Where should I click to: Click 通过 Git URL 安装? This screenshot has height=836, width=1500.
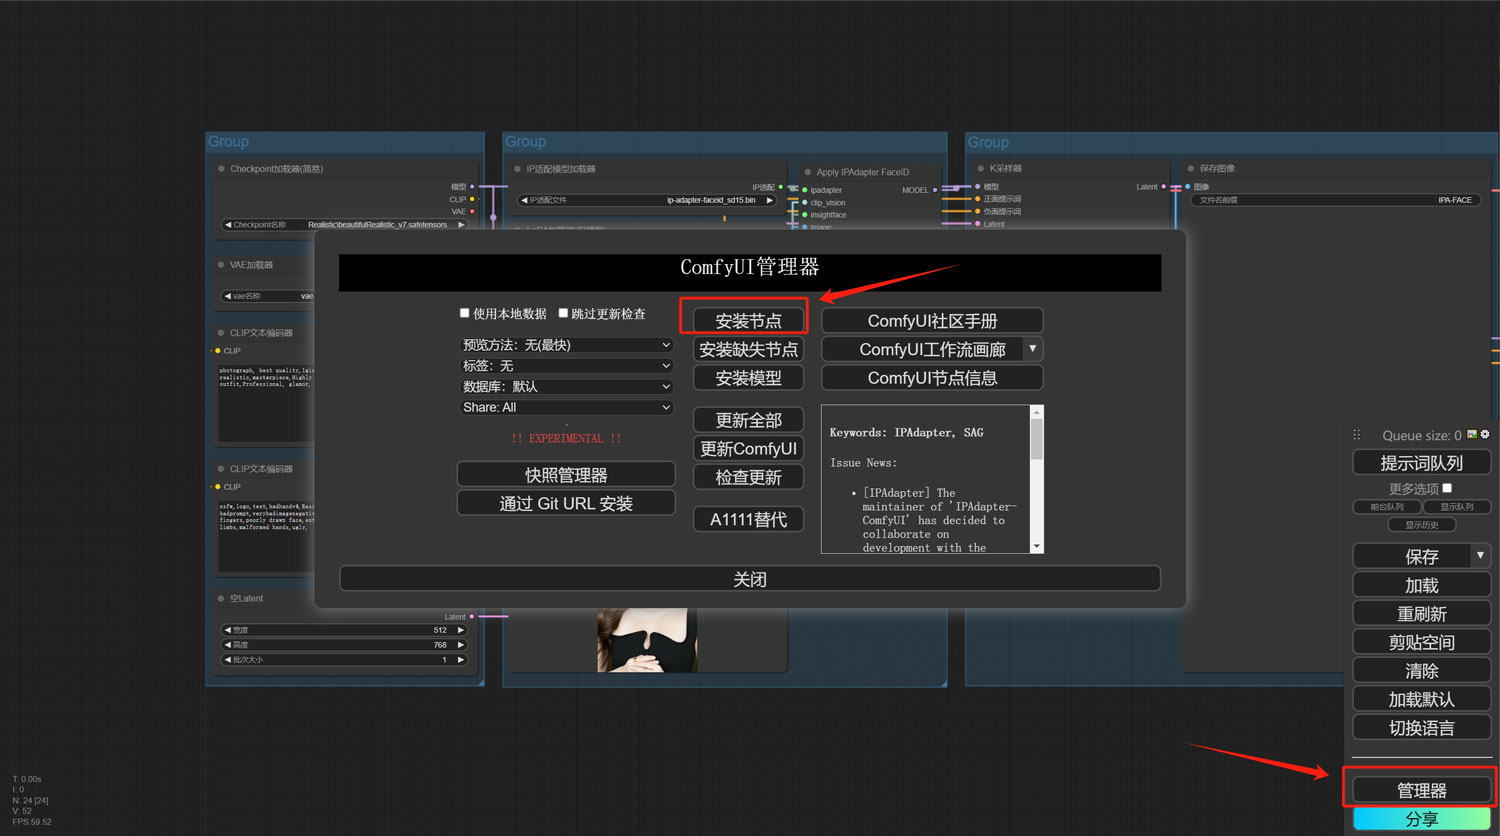click(x=566, y=503)
